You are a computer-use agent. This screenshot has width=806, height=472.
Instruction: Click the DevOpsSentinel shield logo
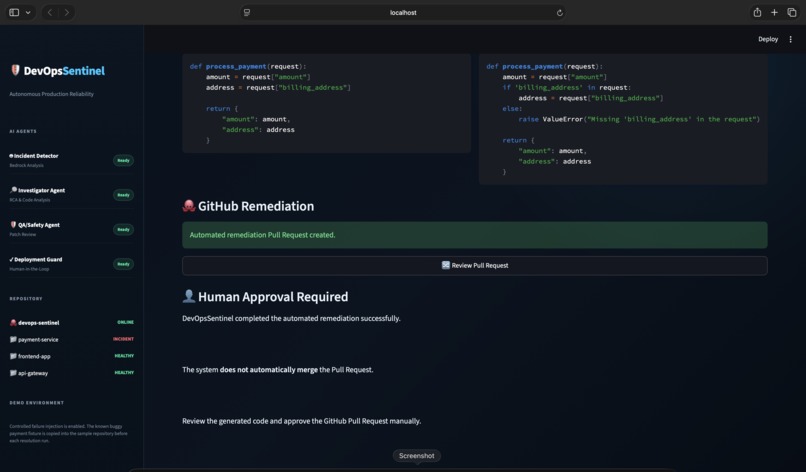(15, 70)
